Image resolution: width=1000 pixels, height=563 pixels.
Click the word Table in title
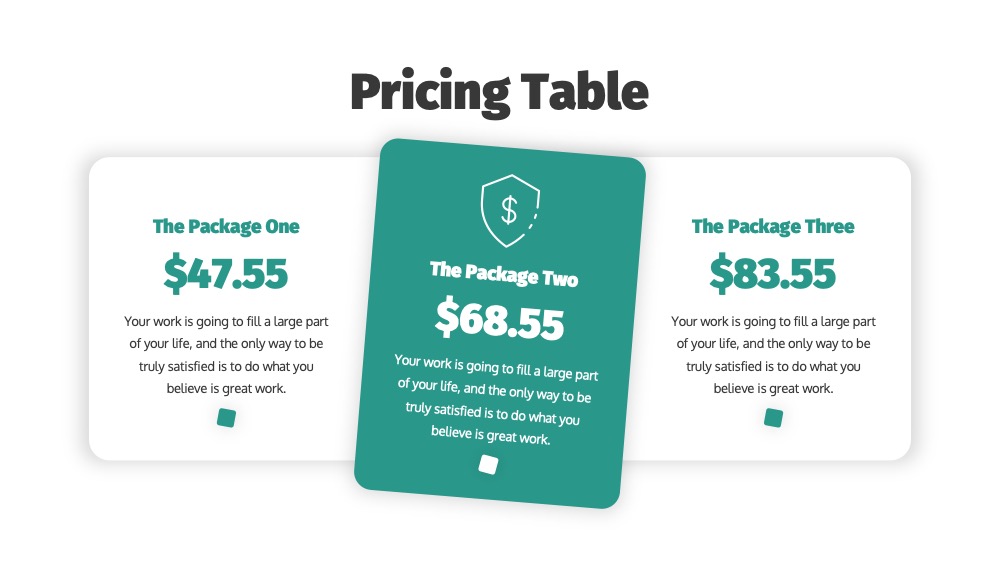coord(585,91)
